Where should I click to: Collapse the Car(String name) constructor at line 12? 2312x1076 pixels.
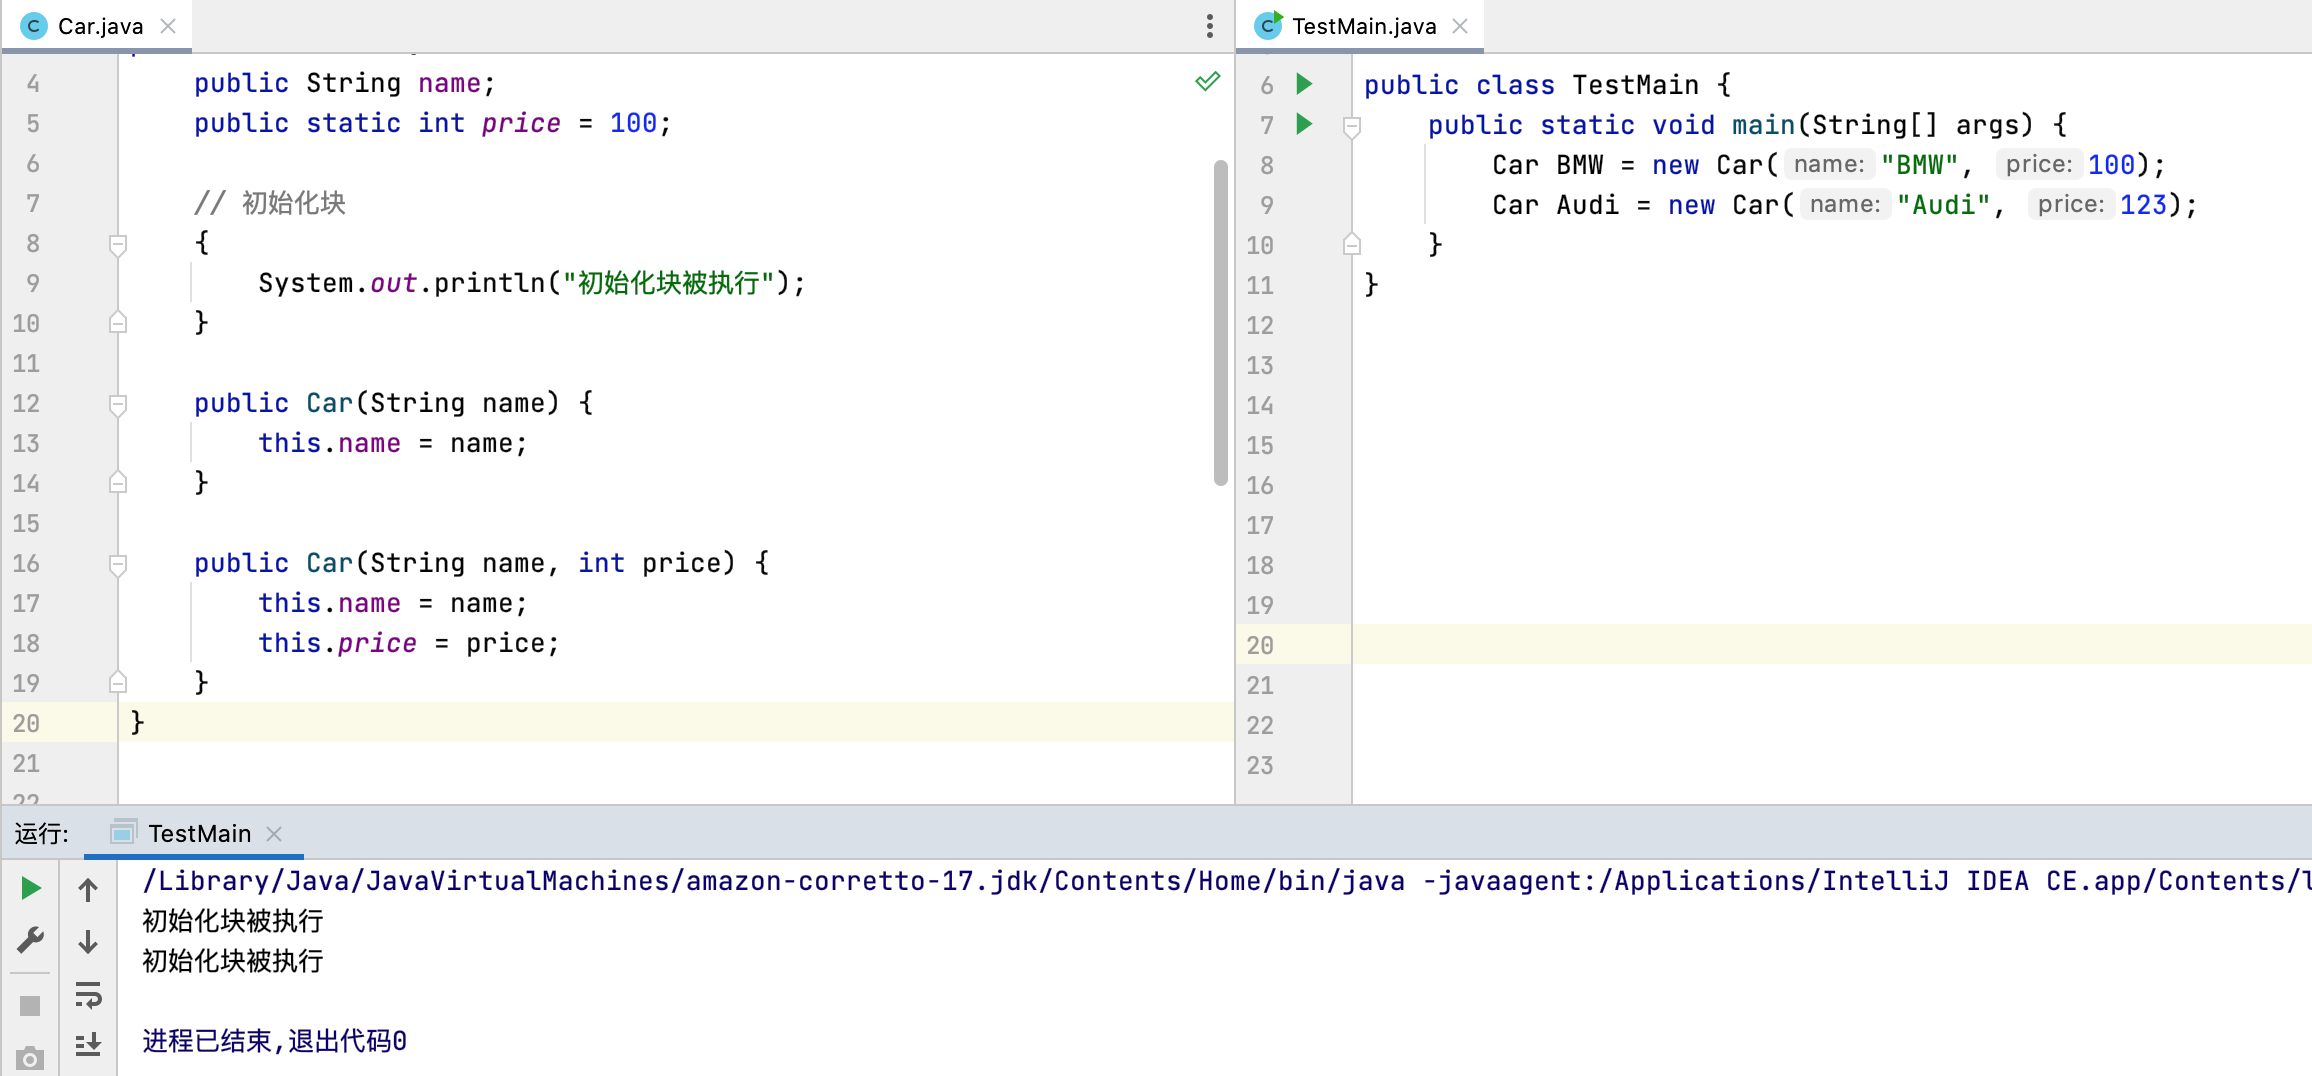pyautogui.click(x=118, y=404)
